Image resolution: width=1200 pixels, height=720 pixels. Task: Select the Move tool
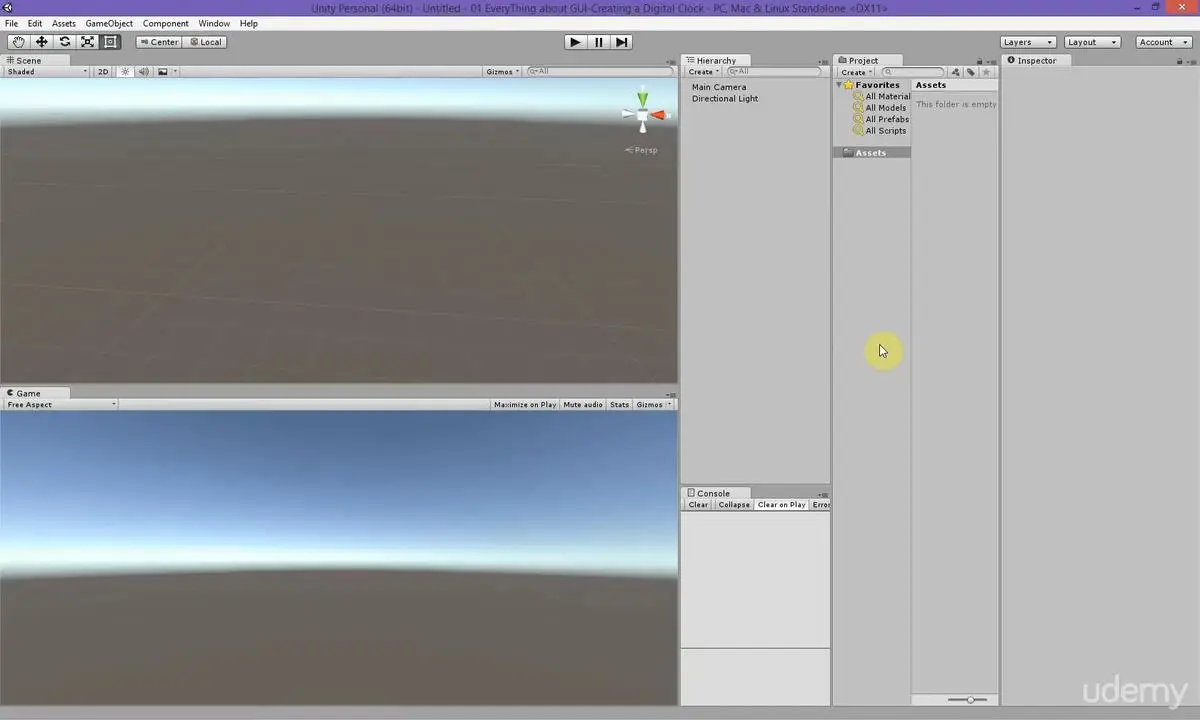(x=41, y=42)
